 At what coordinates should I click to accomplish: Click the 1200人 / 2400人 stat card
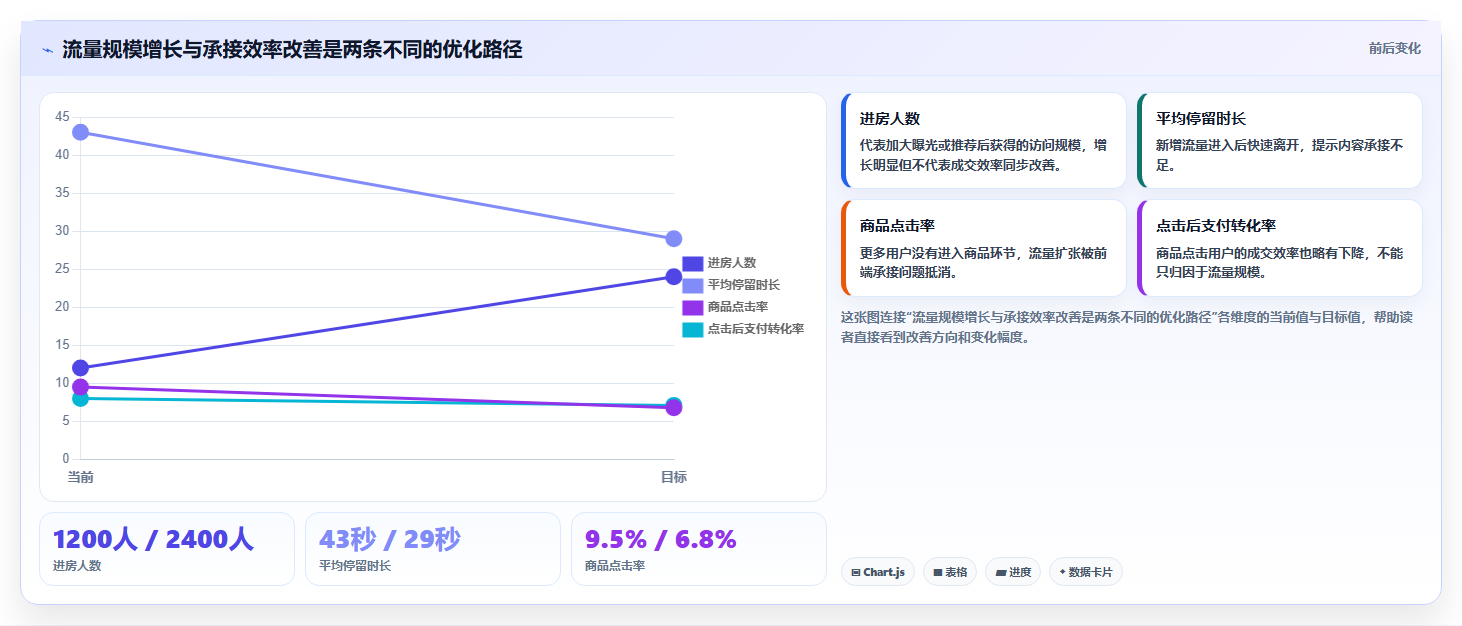167,549
